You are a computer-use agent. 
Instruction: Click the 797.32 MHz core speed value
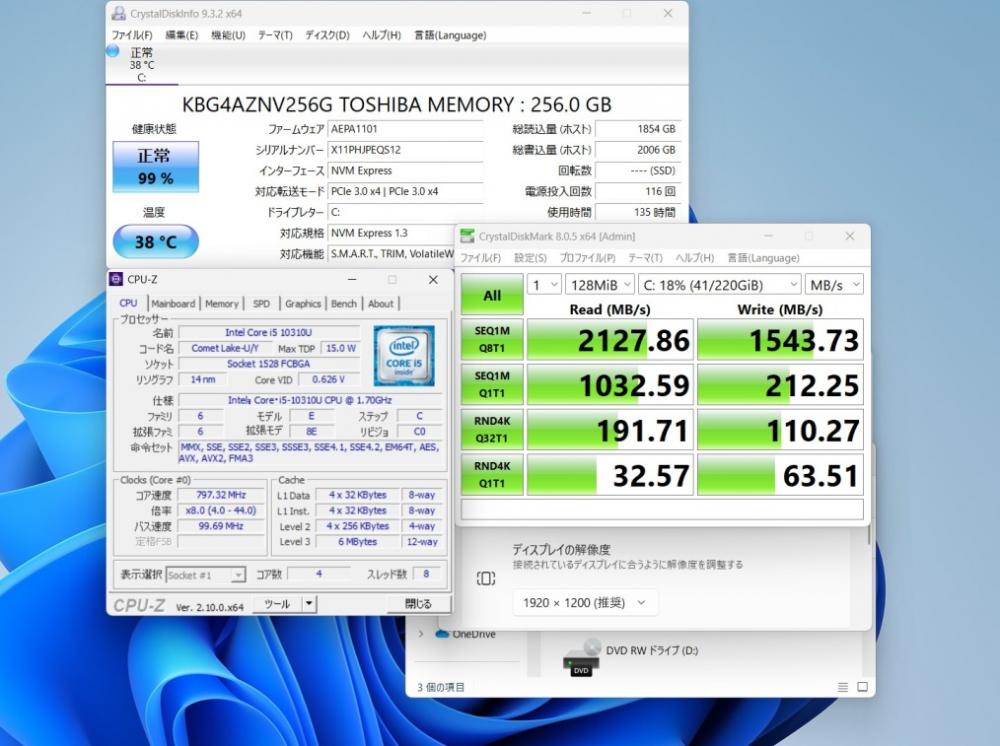tap(221, 495)
